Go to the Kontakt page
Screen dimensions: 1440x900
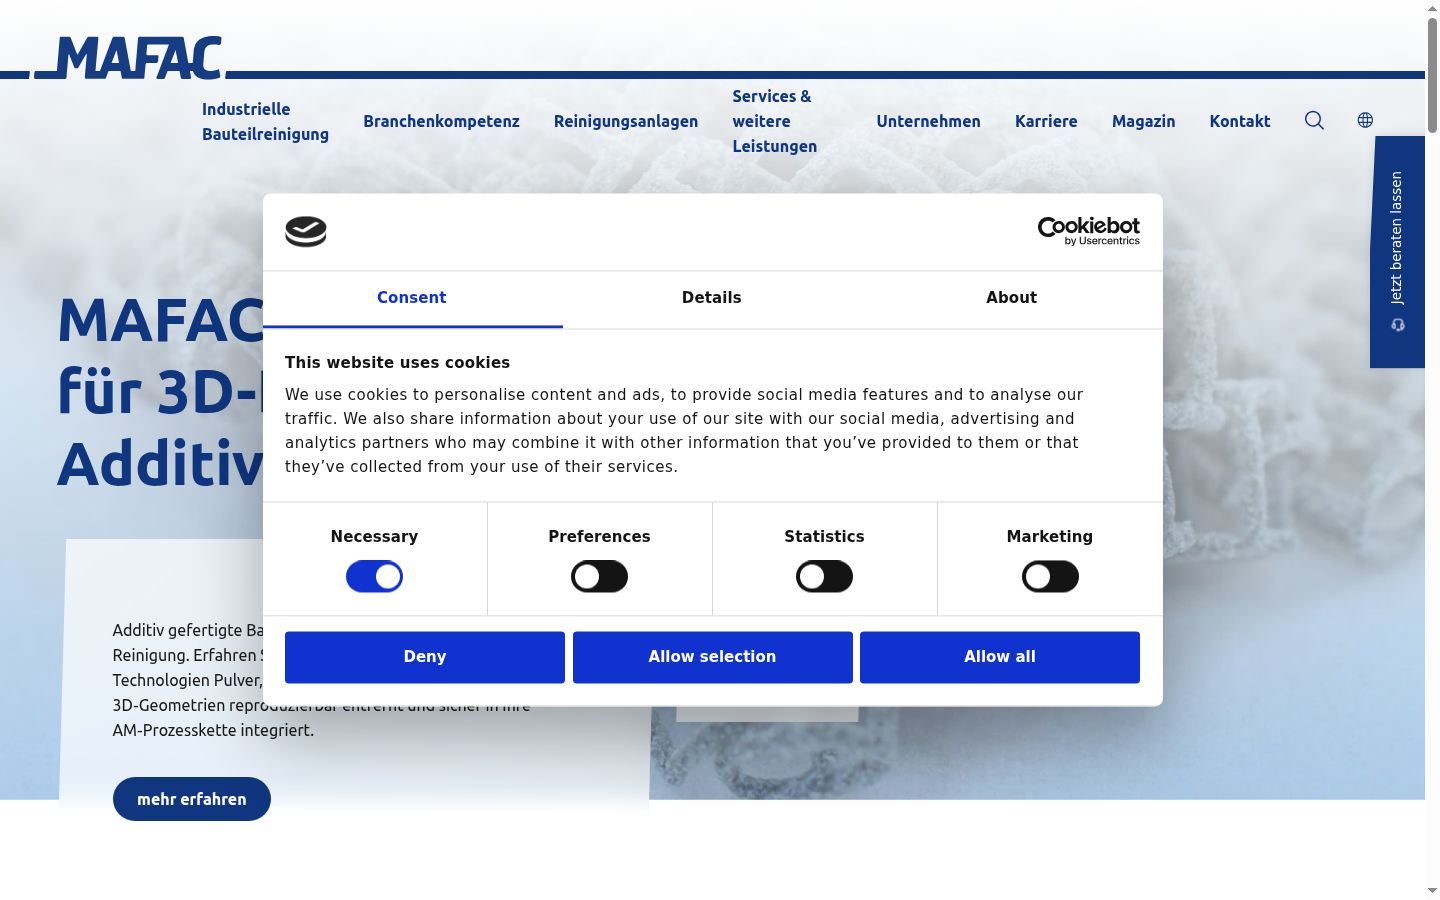coord(1240,121)
